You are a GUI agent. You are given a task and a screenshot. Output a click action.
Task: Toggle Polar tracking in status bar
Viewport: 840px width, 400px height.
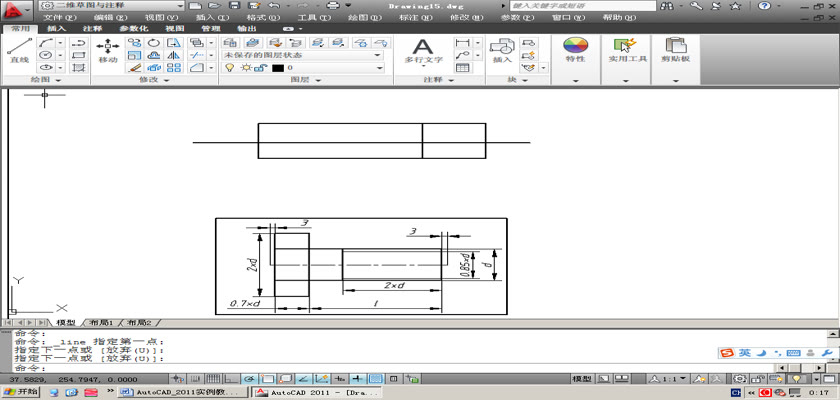point(249,379)
